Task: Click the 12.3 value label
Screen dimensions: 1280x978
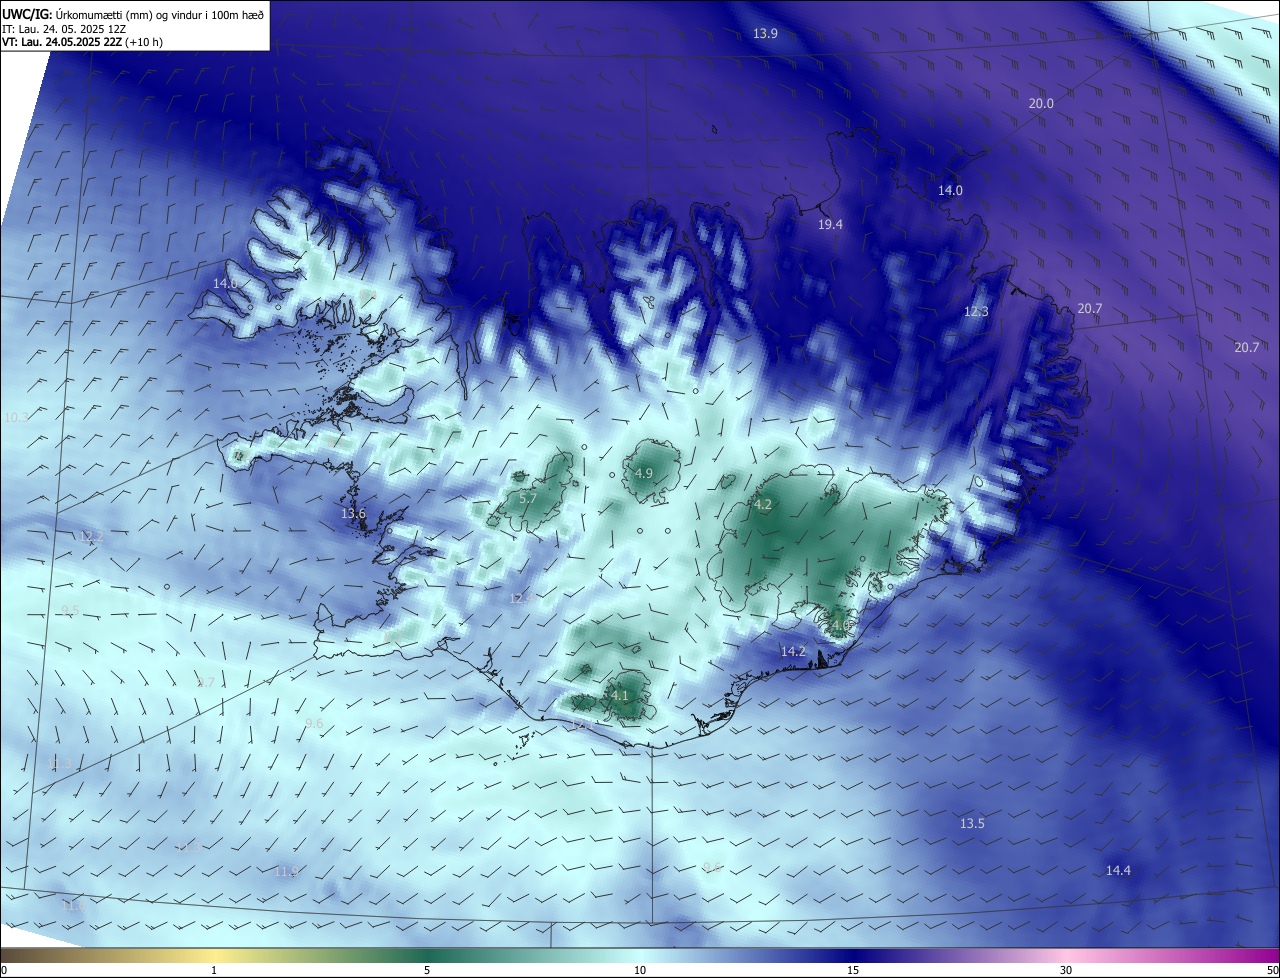Action: pos(976,312)
